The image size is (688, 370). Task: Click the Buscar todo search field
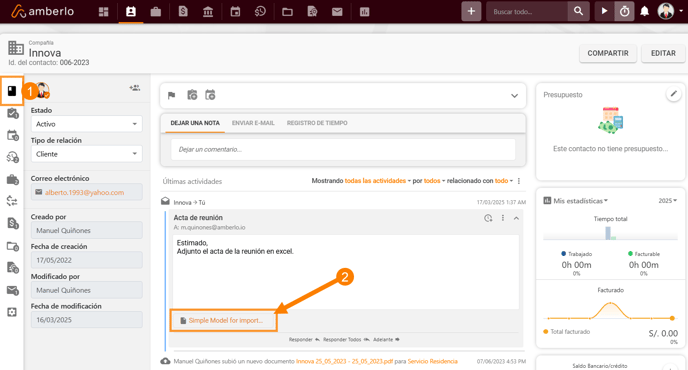tap(527, 11)
